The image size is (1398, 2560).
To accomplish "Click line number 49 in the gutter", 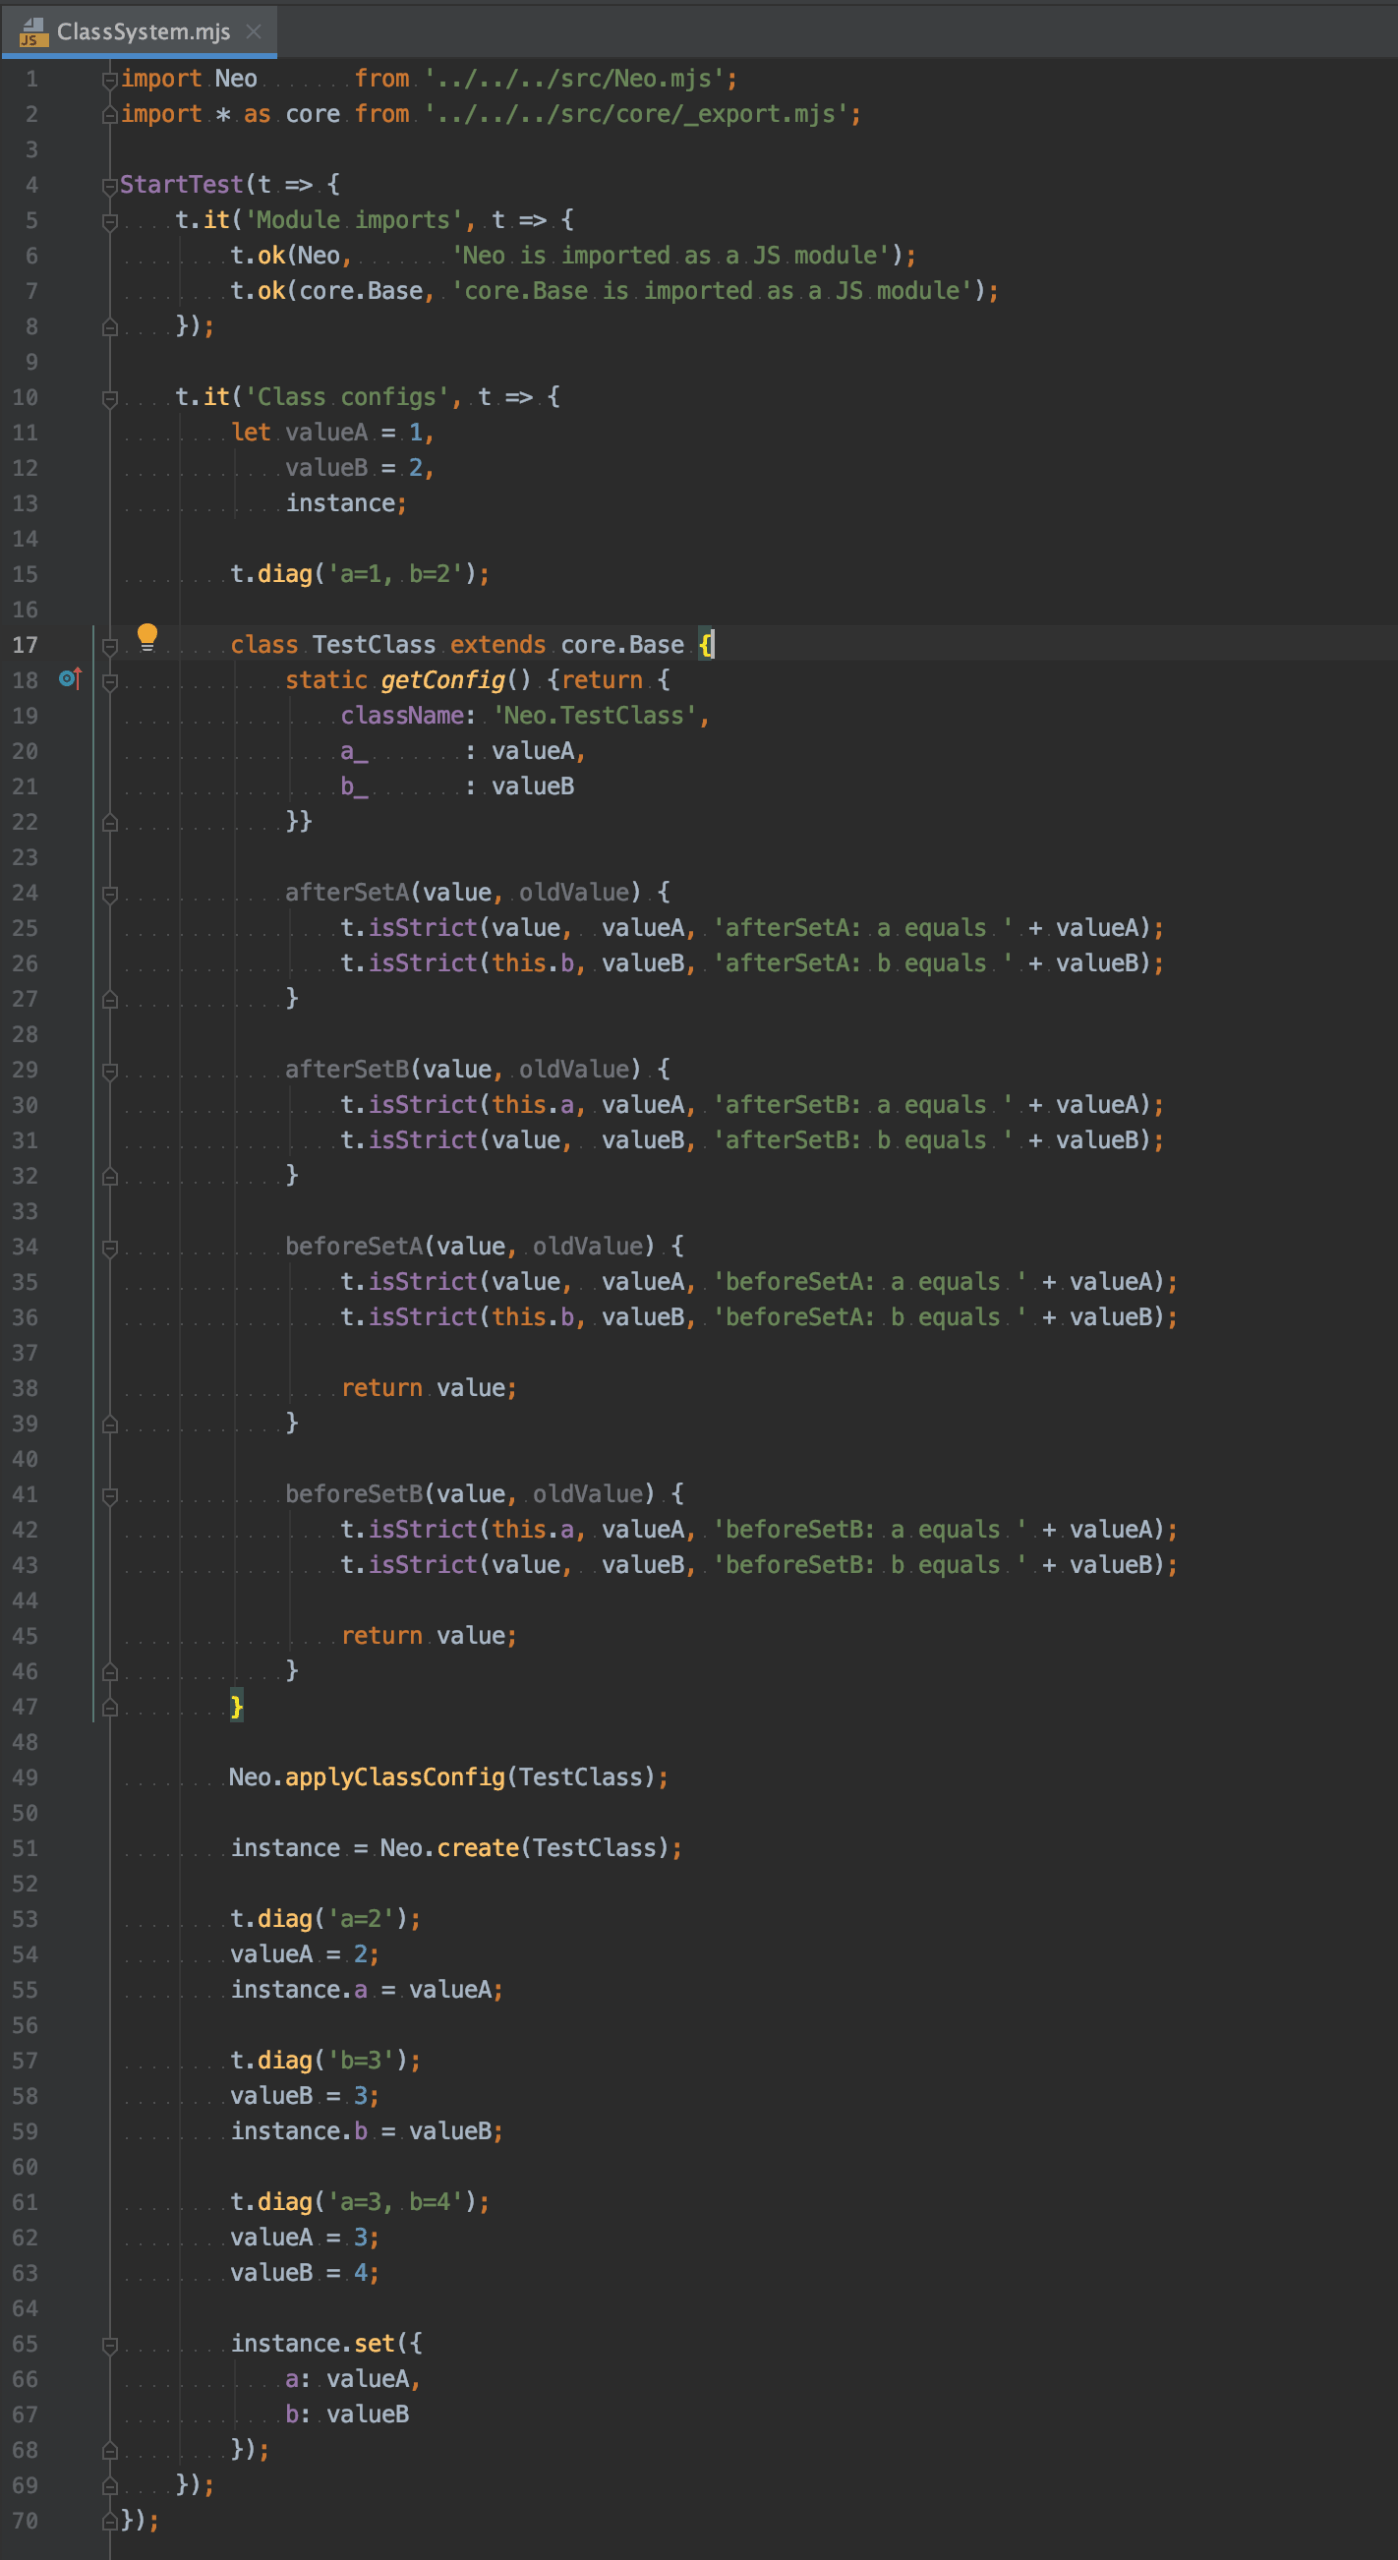I will (25, 1778).
